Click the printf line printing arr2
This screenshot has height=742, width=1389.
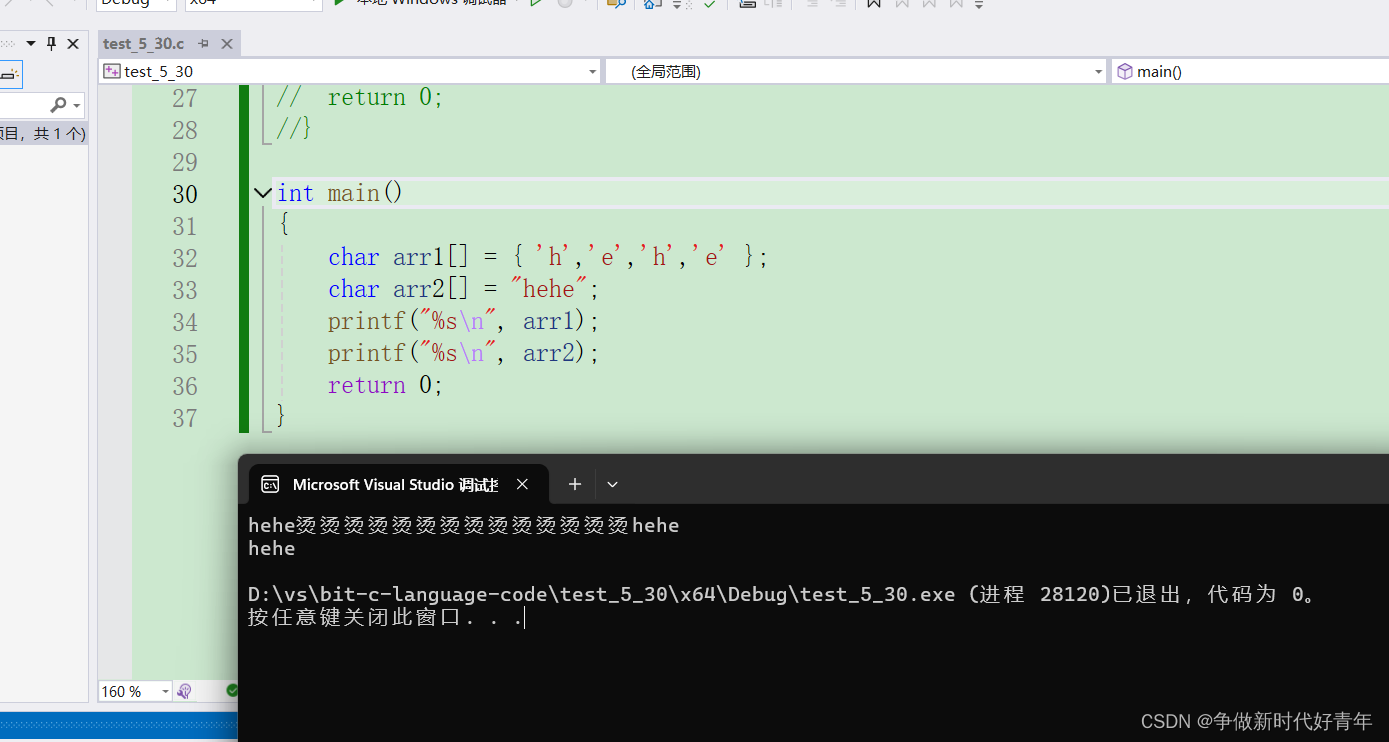tap(463, 353)
